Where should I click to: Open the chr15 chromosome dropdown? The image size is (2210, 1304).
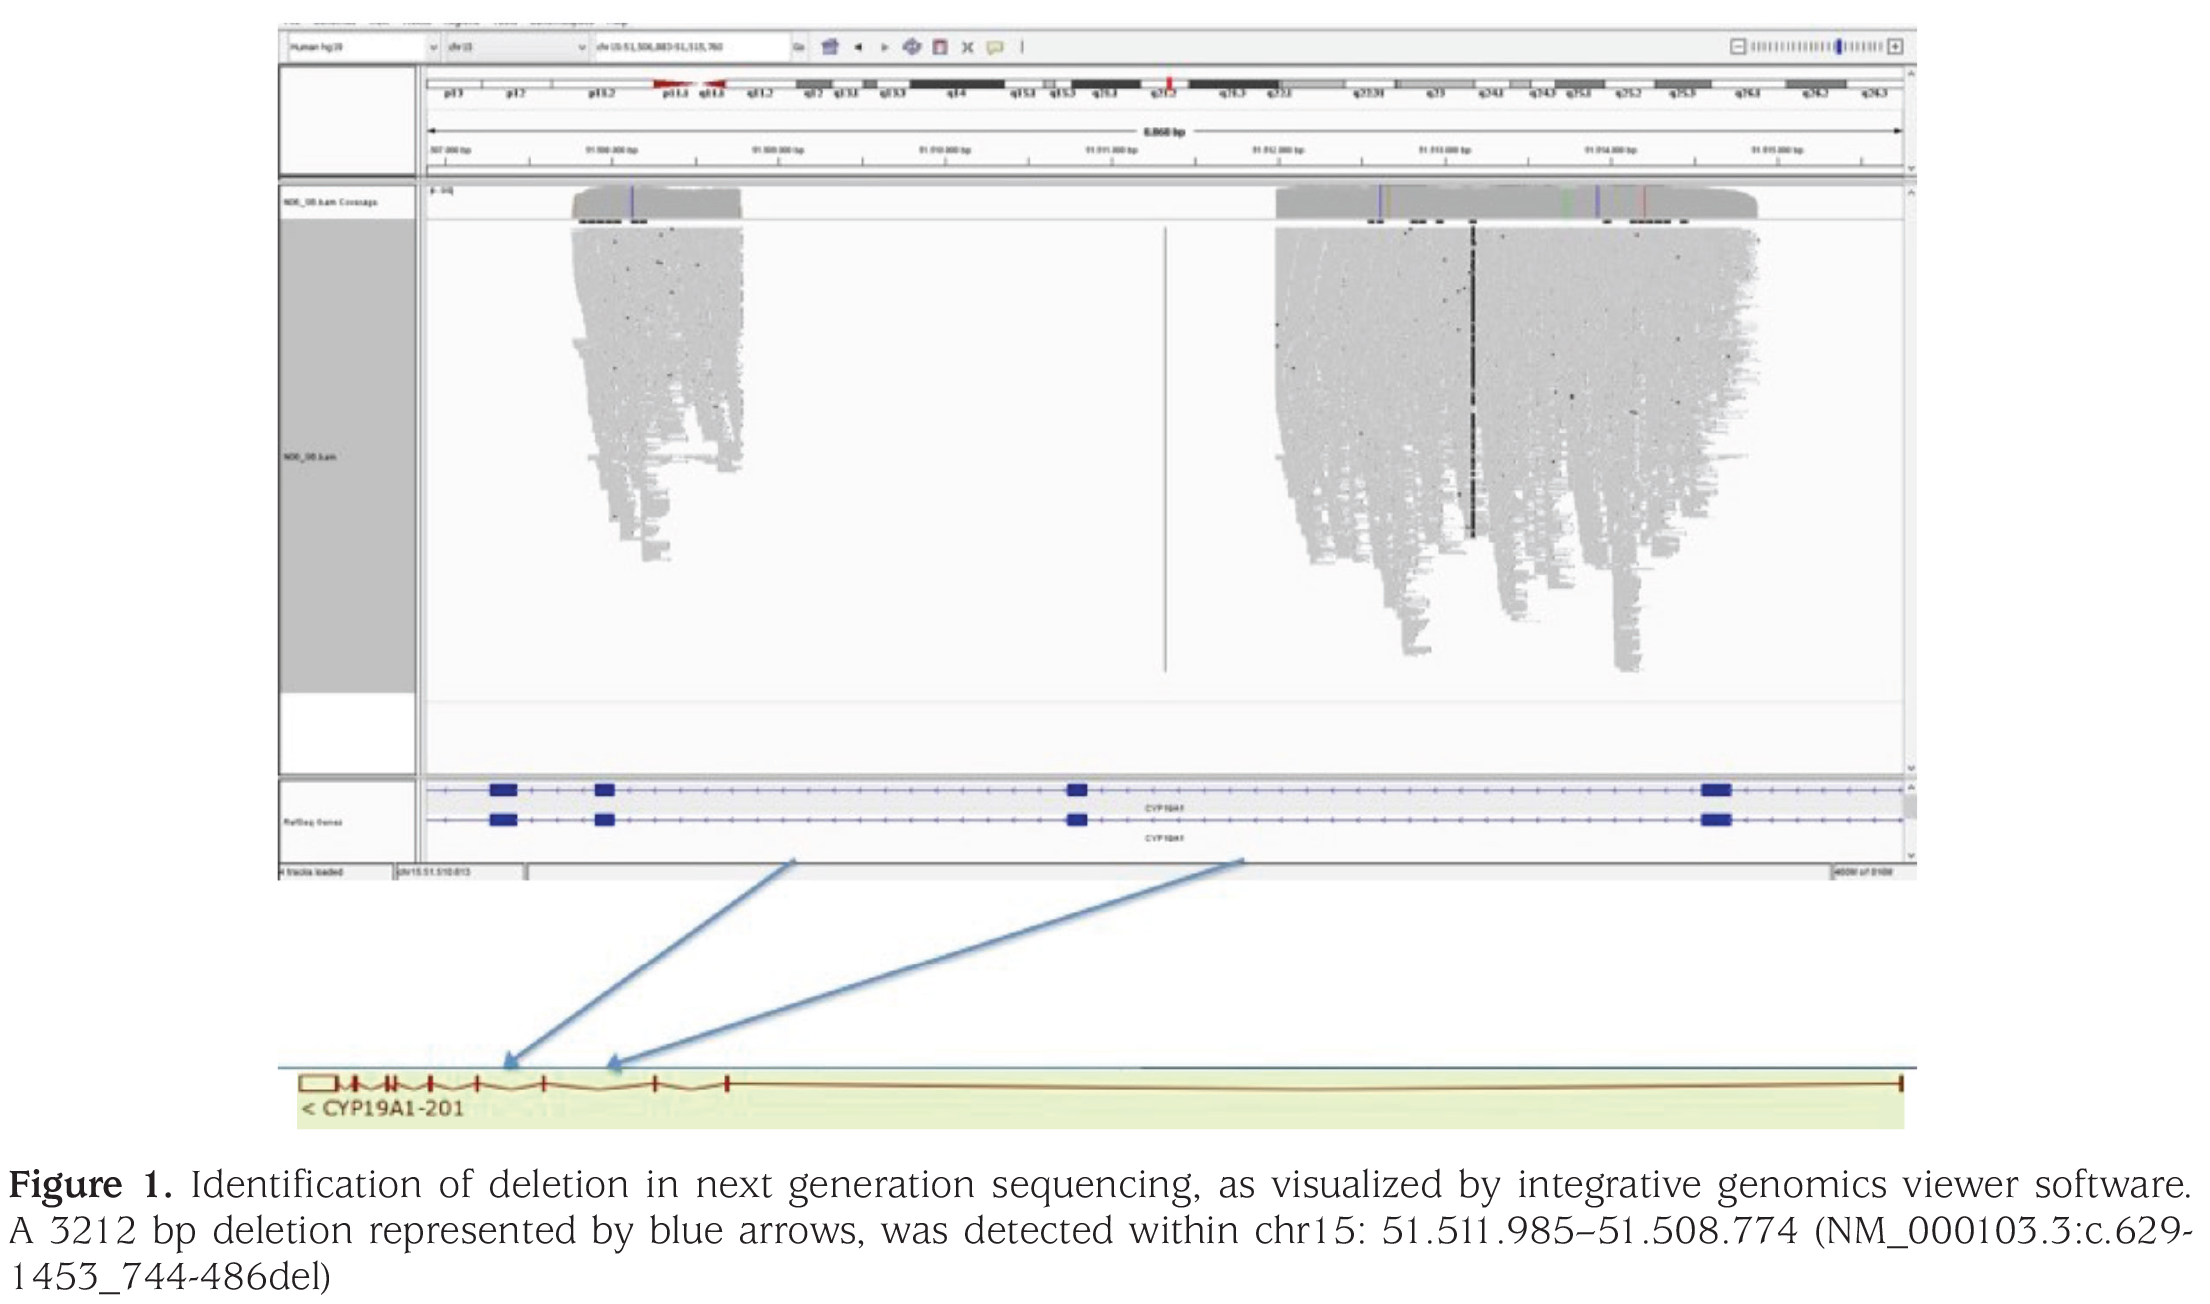517,47
